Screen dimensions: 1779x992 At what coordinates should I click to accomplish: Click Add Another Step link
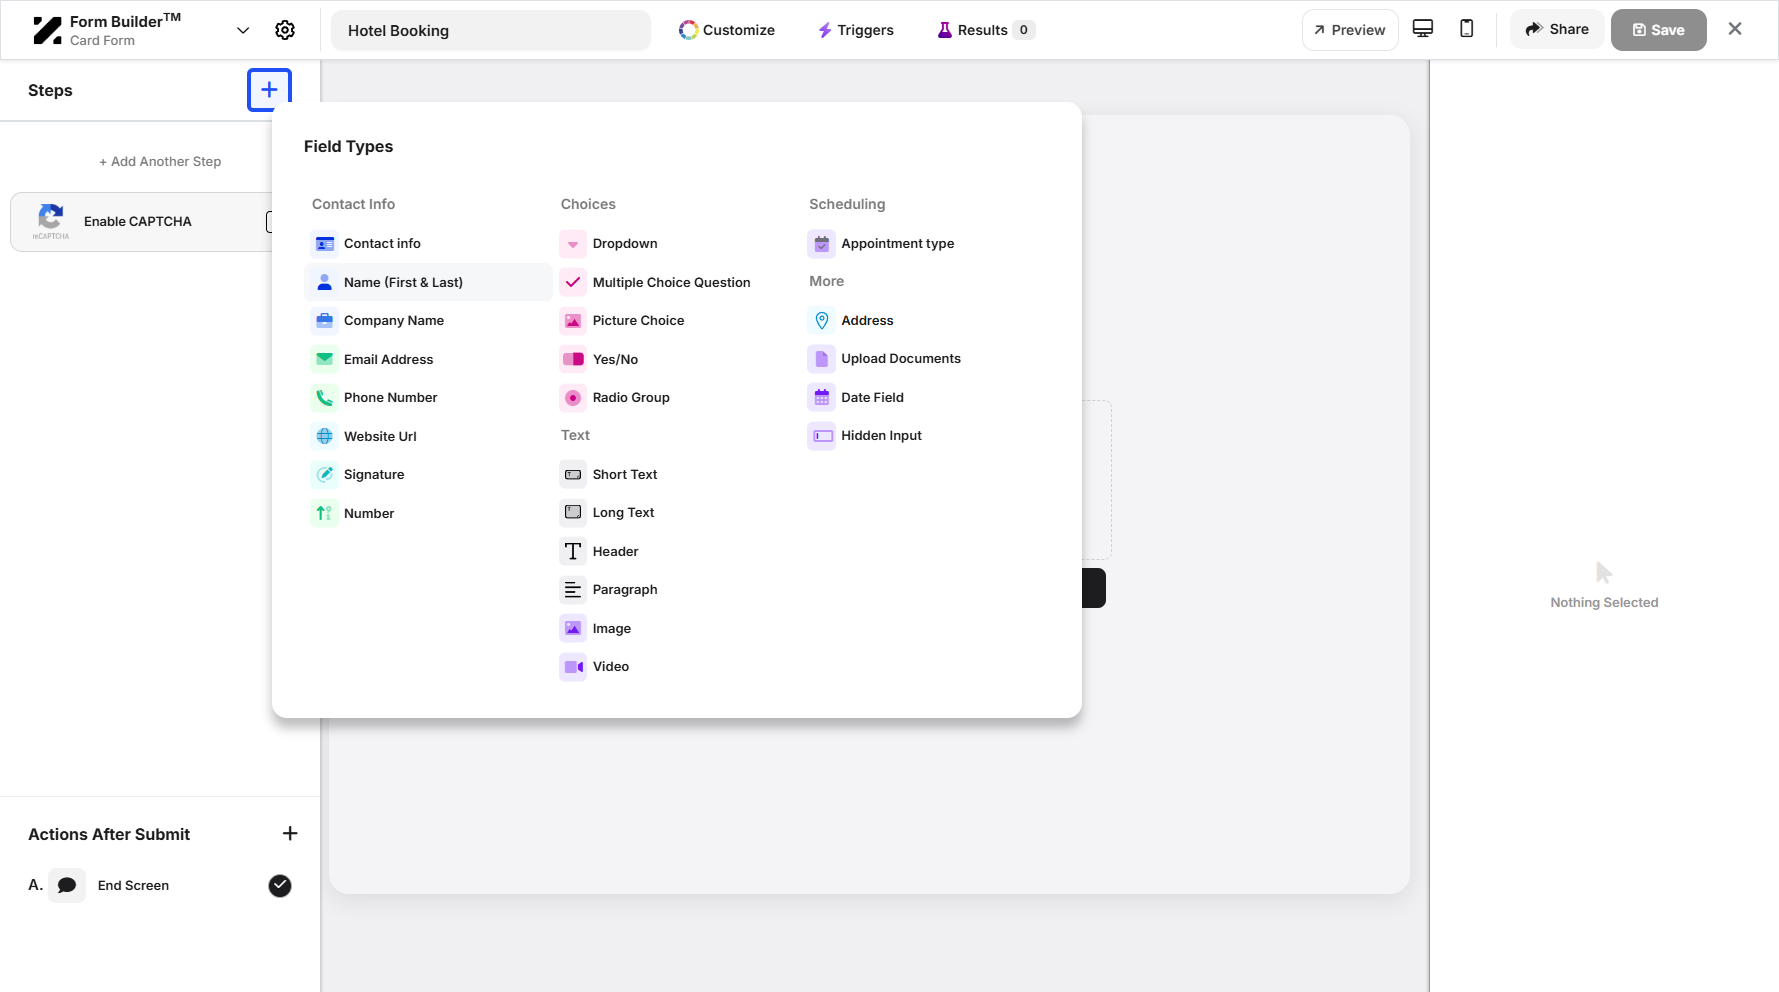tap(160, 162)
